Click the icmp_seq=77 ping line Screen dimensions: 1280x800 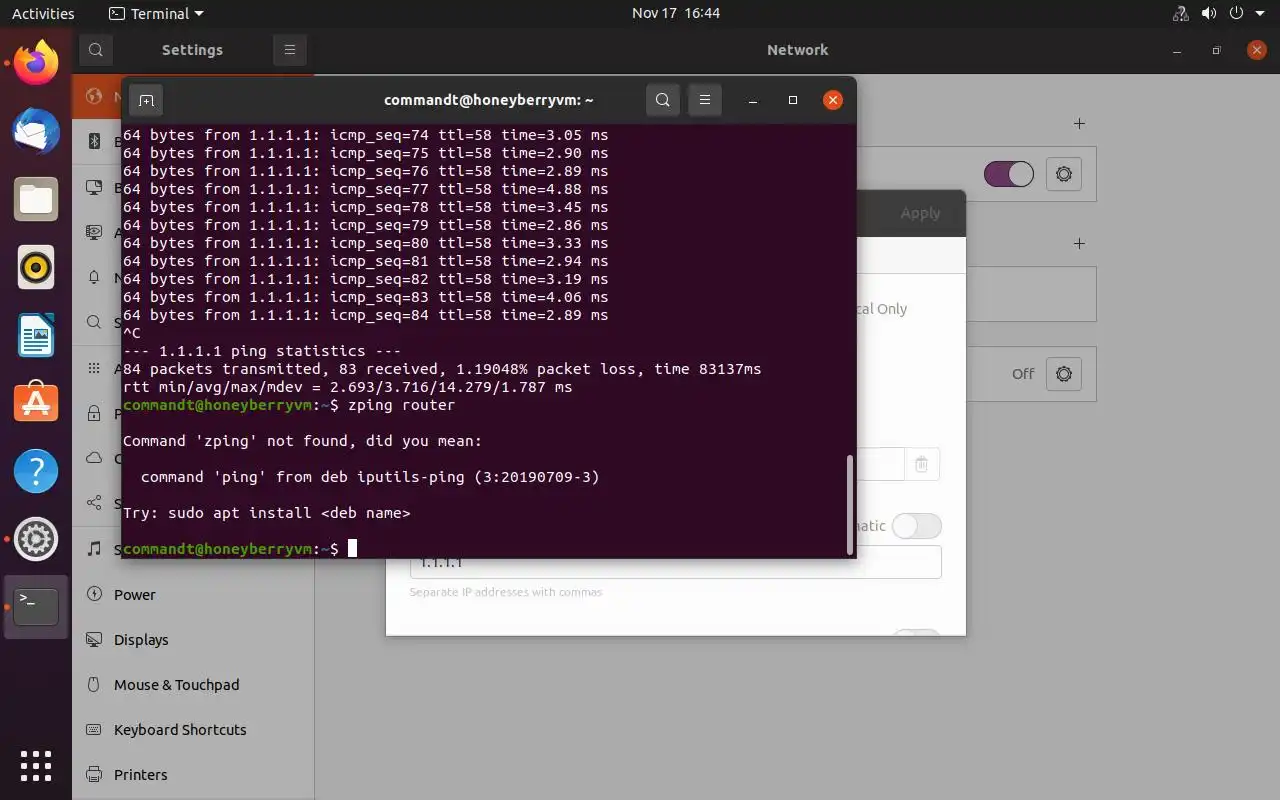(365, 189)
